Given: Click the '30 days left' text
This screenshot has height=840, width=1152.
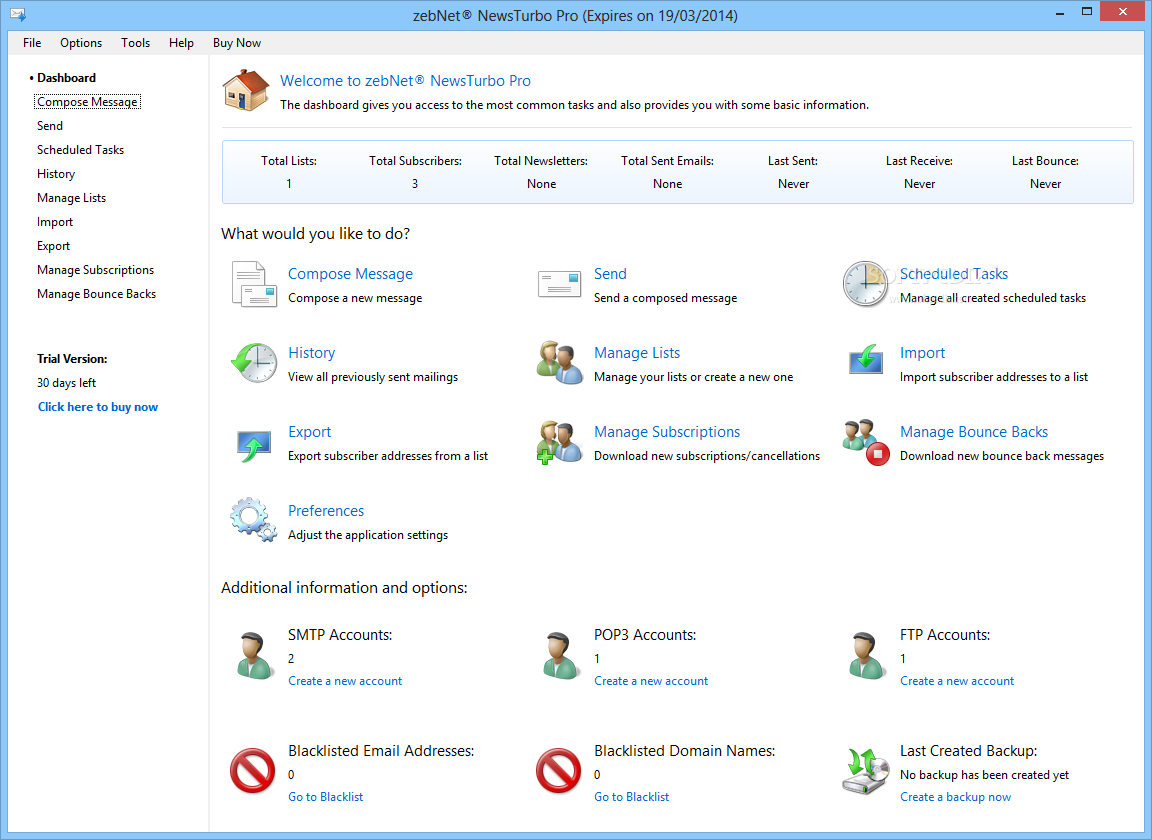Looking at the screenshot, I should (66, 383).
